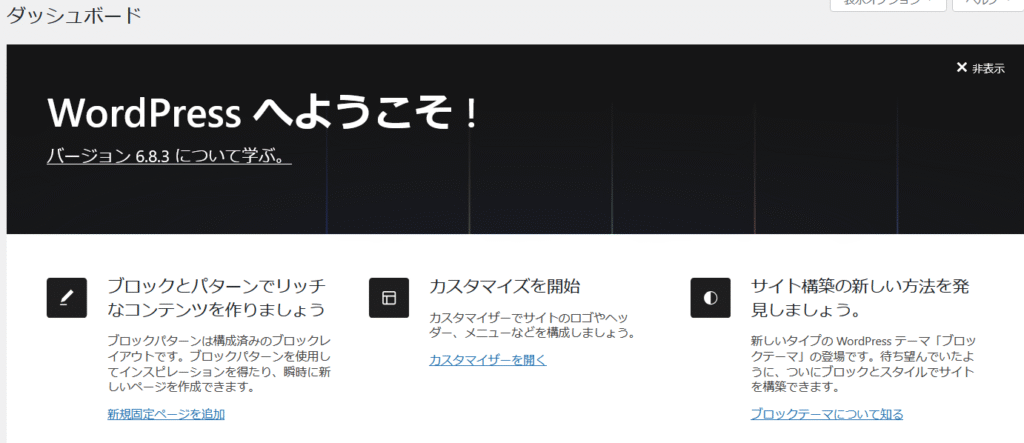Click the WordPress へようこそ！ welcome heading

(x=264, y=113)
